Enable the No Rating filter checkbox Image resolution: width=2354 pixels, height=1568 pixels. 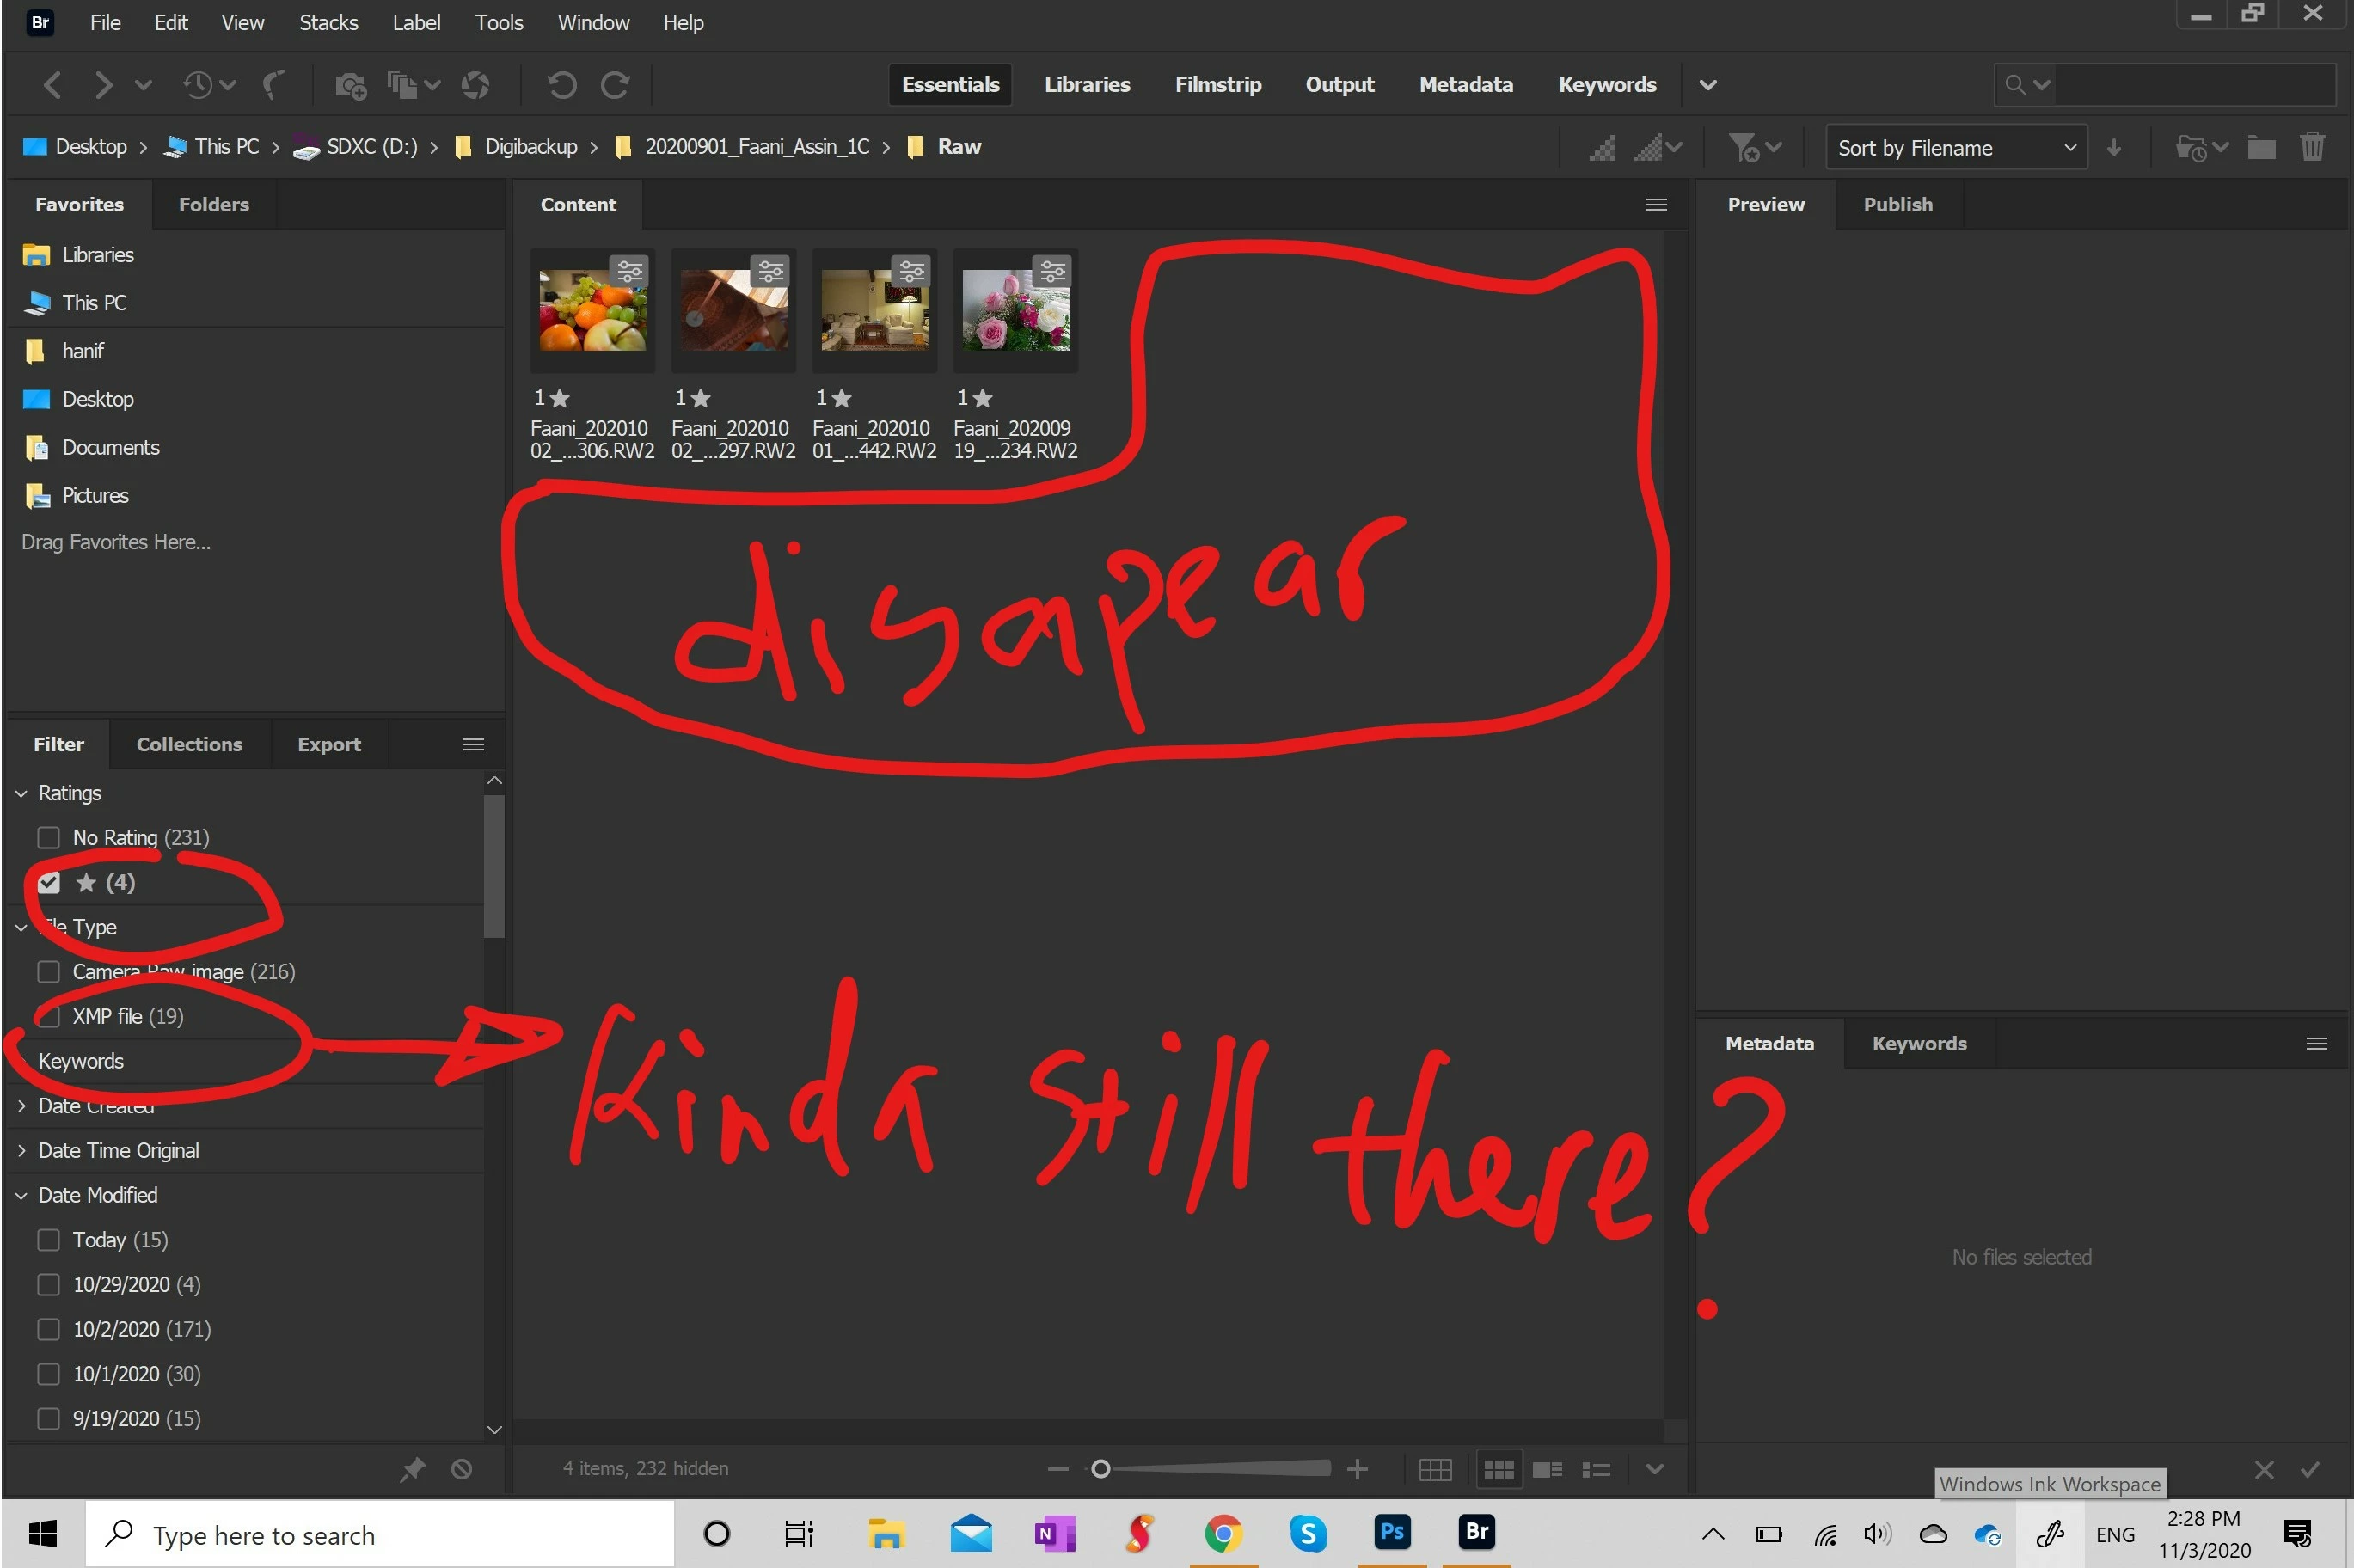click(x=48, y=838)
